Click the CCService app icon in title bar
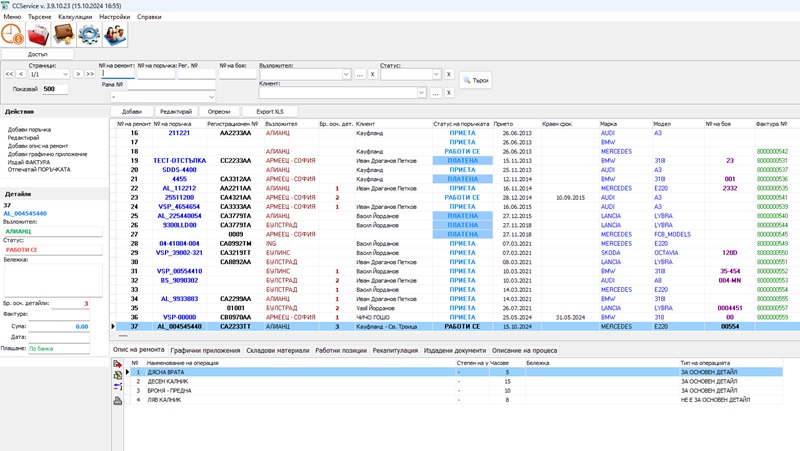Screen dimensions: 800x451 point(5,6)
